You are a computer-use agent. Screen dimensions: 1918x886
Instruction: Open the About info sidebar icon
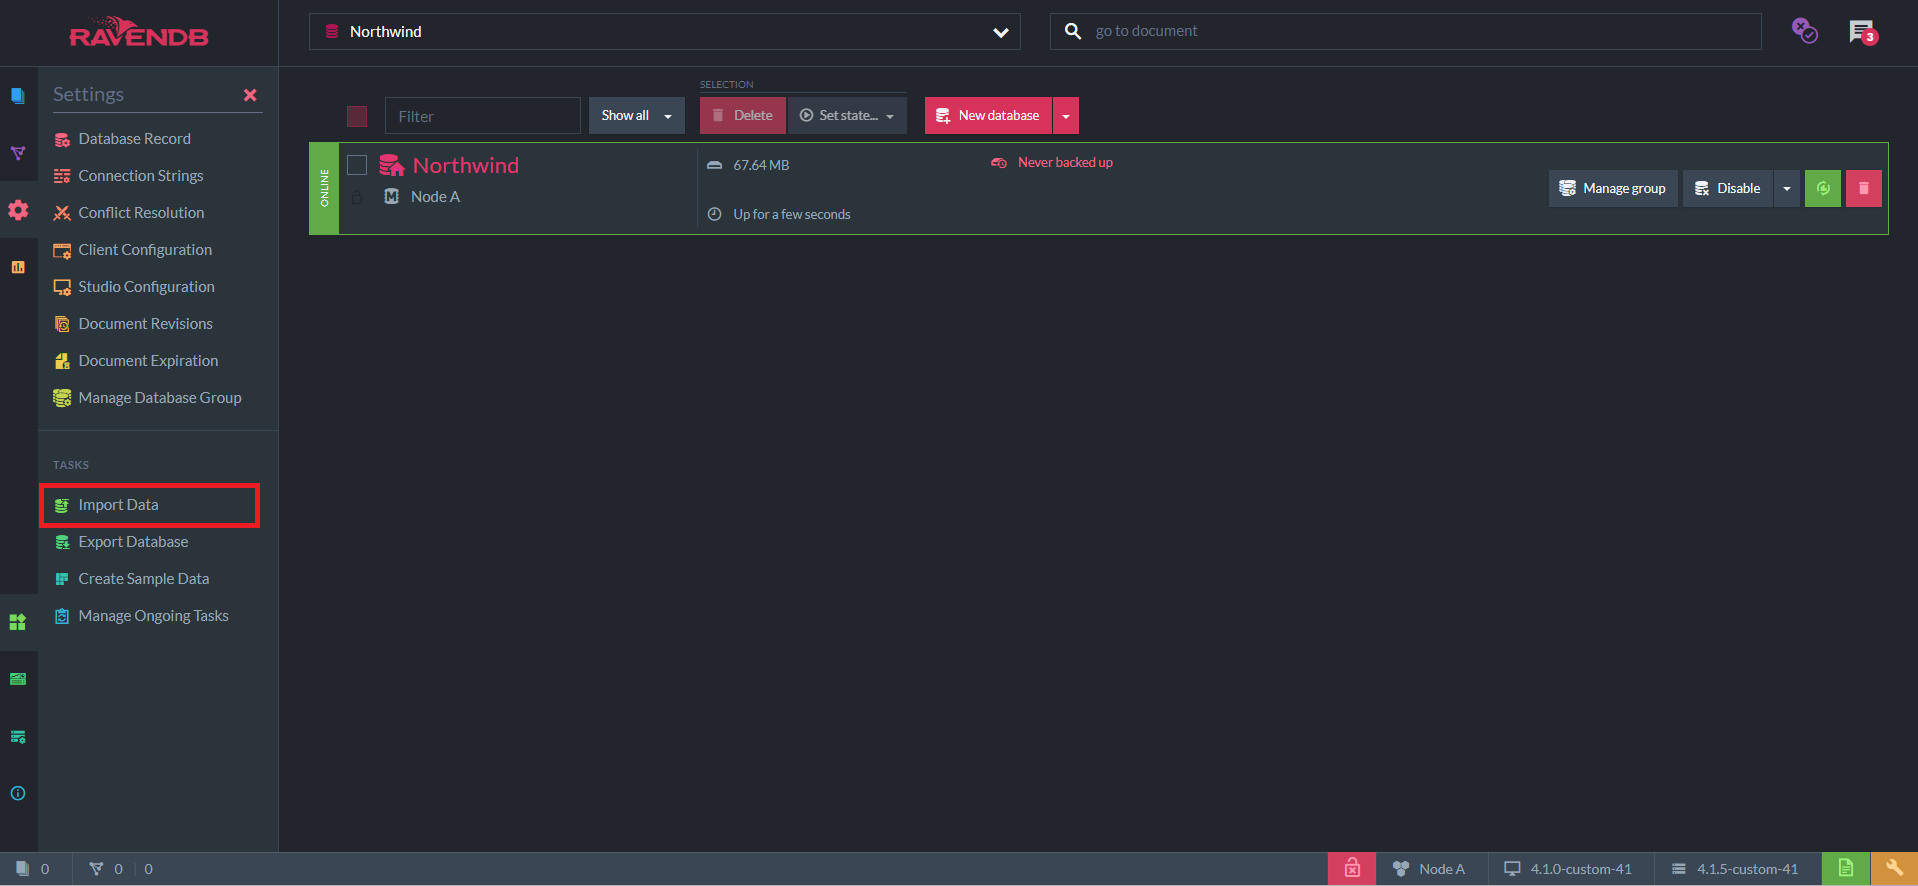(x=18, y=793)
